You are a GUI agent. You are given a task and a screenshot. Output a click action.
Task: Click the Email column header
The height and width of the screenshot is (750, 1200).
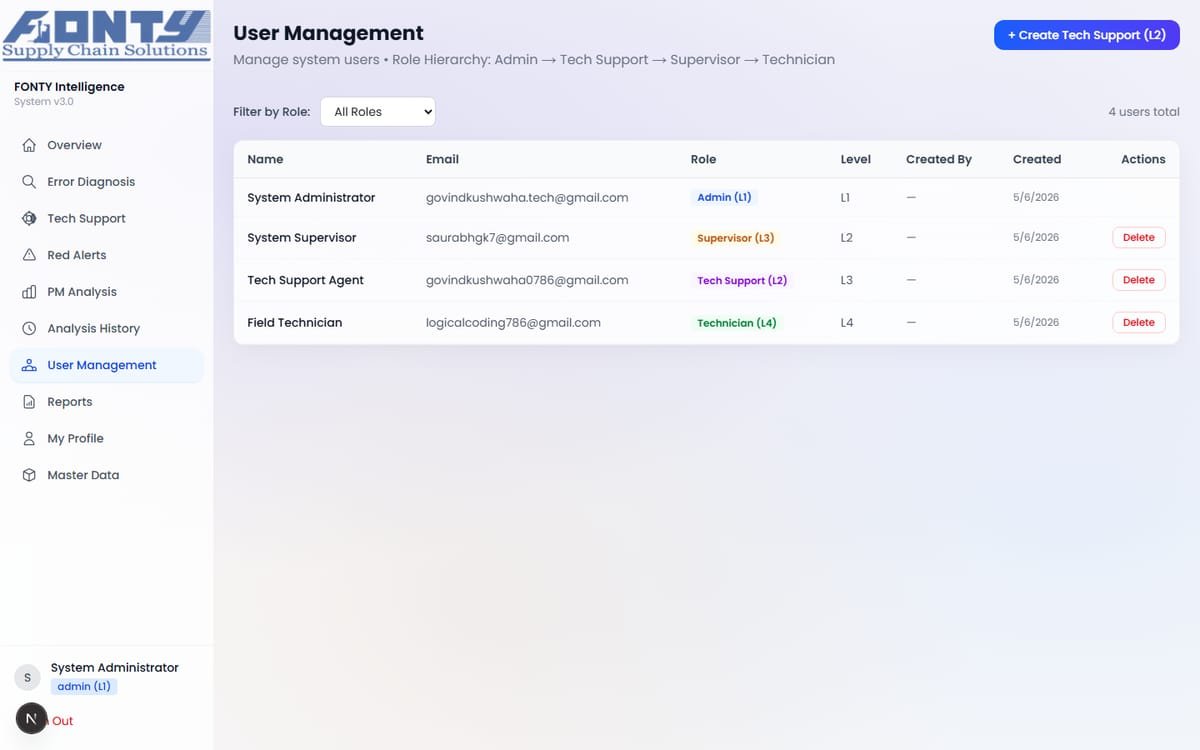[442, 159]
